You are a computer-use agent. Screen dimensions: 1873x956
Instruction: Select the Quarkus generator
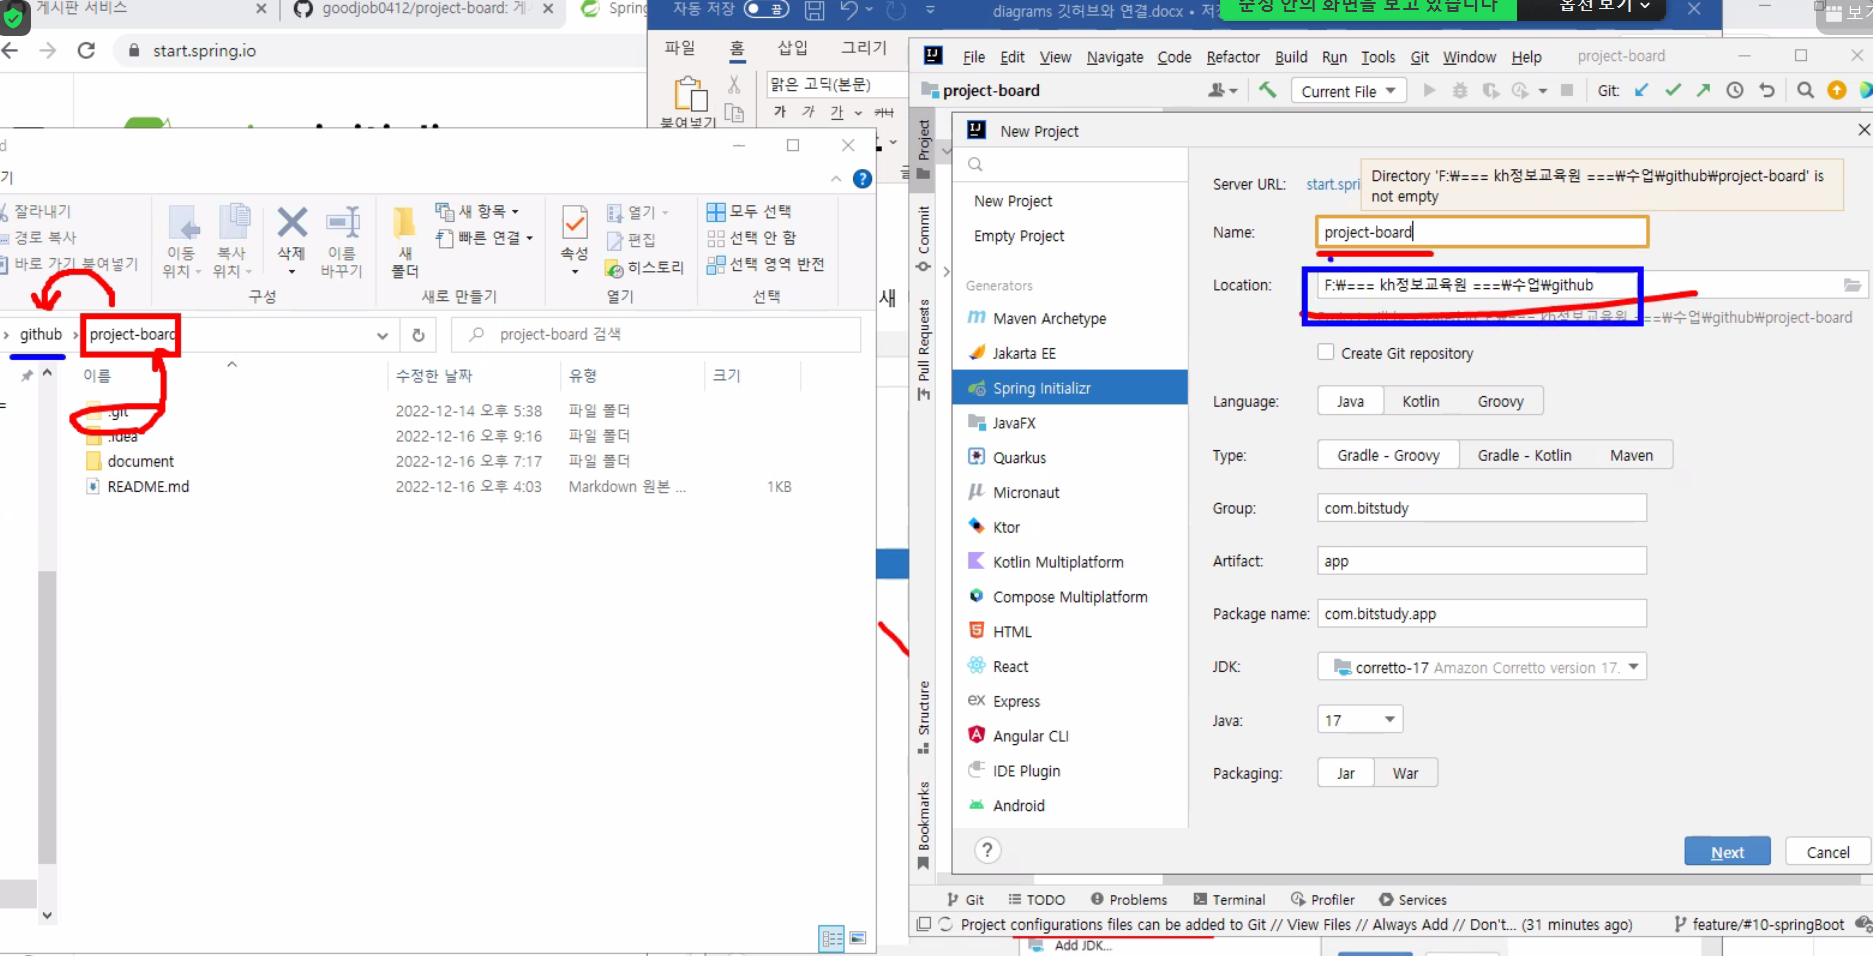[1018, 457]
